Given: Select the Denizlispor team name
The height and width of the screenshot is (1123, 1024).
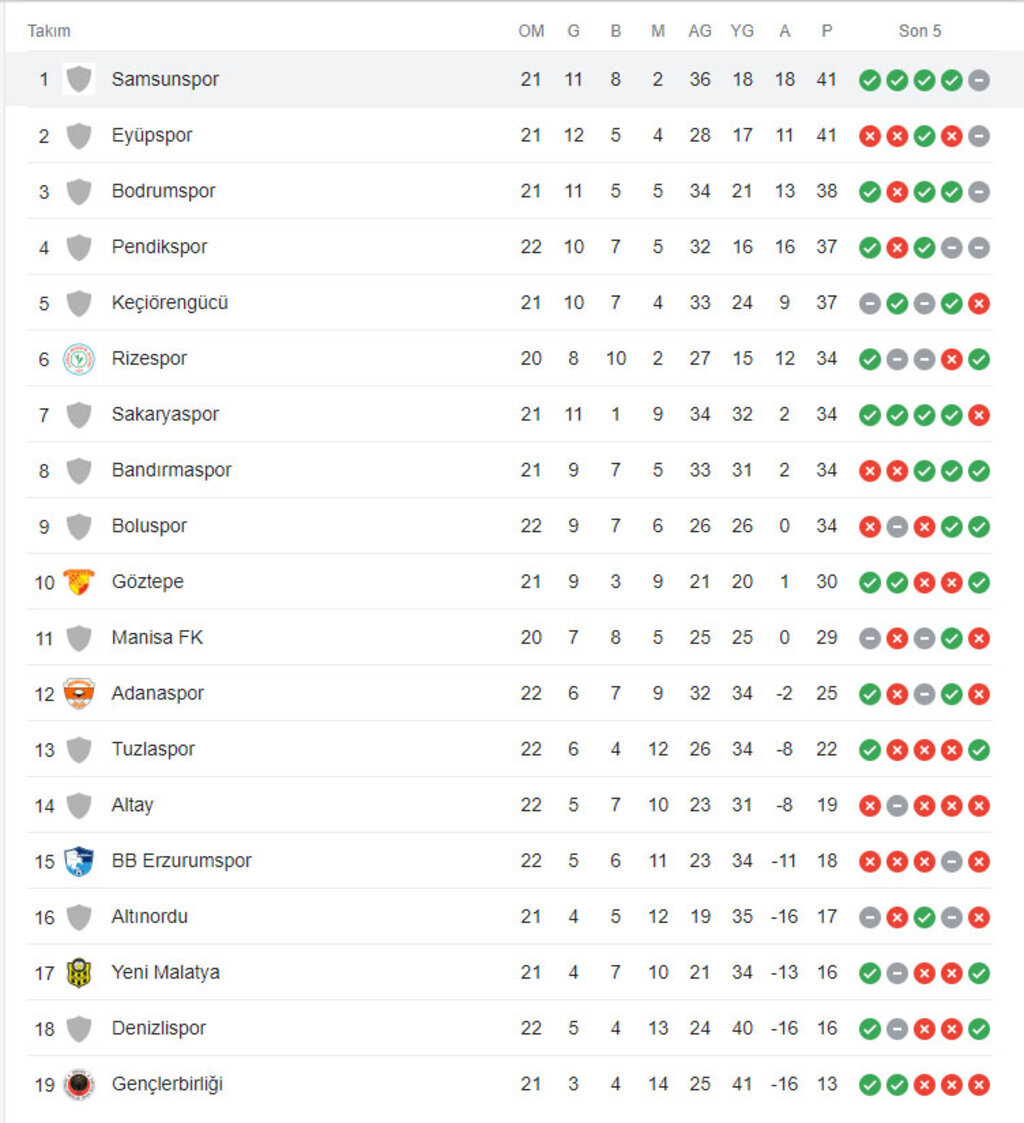Looking at the screenshot, I should pyautogui.click(x=159, y=1028).
